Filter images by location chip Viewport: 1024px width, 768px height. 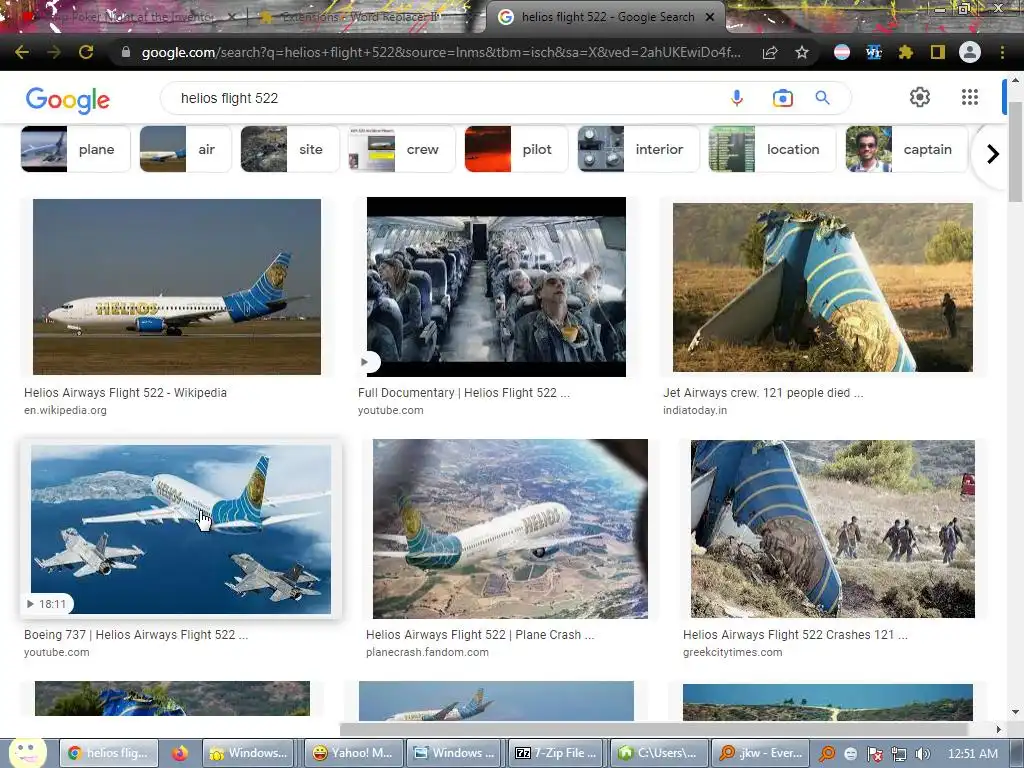point(772,149)
